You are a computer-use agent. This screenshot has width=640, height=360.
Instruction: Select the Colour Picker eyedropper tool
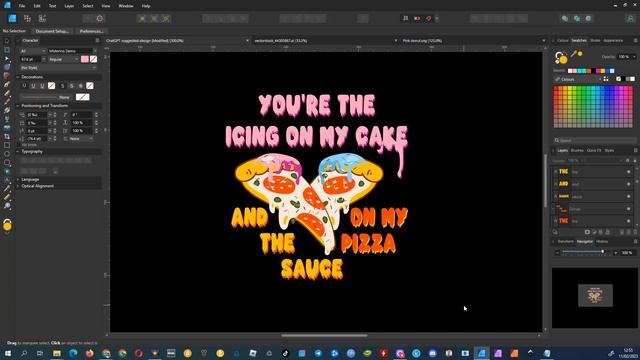(7, 189)
